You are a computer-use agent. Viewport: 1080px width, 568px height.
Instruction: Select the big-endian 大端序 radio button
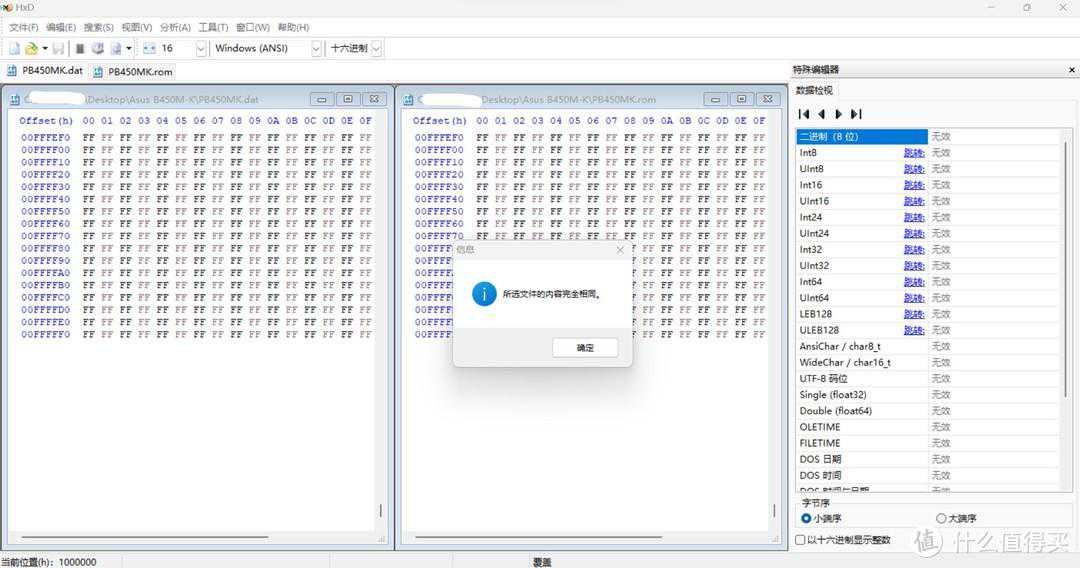coord(940,518)
